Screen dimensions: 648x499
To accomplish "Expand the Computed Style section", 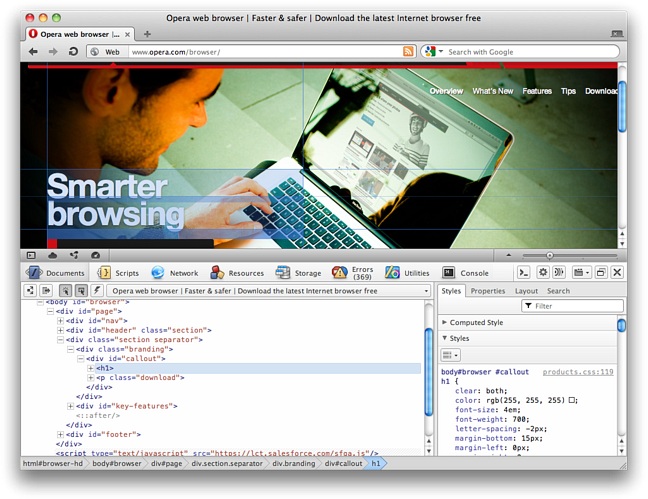I will pos(445,323).
